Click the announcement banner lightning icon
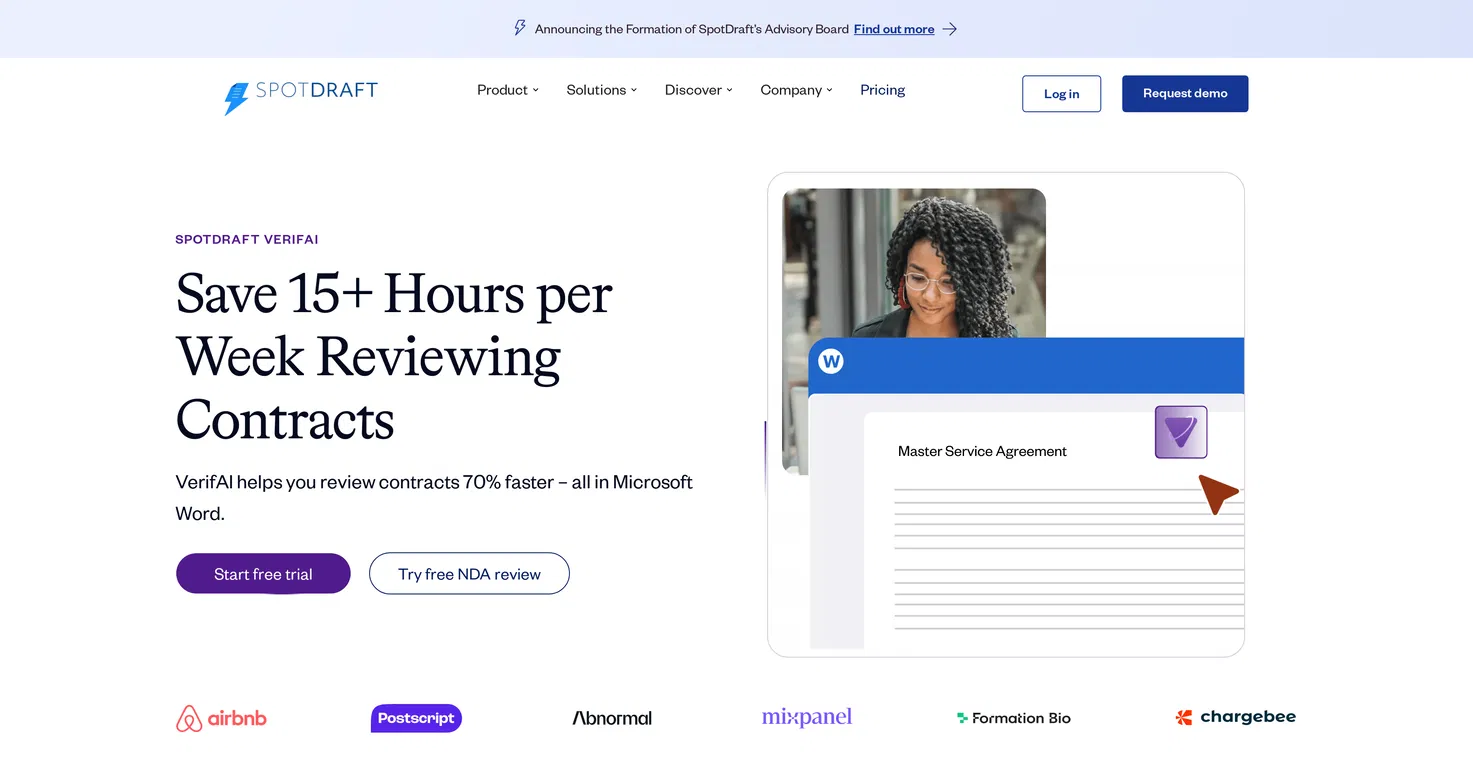 520,28
